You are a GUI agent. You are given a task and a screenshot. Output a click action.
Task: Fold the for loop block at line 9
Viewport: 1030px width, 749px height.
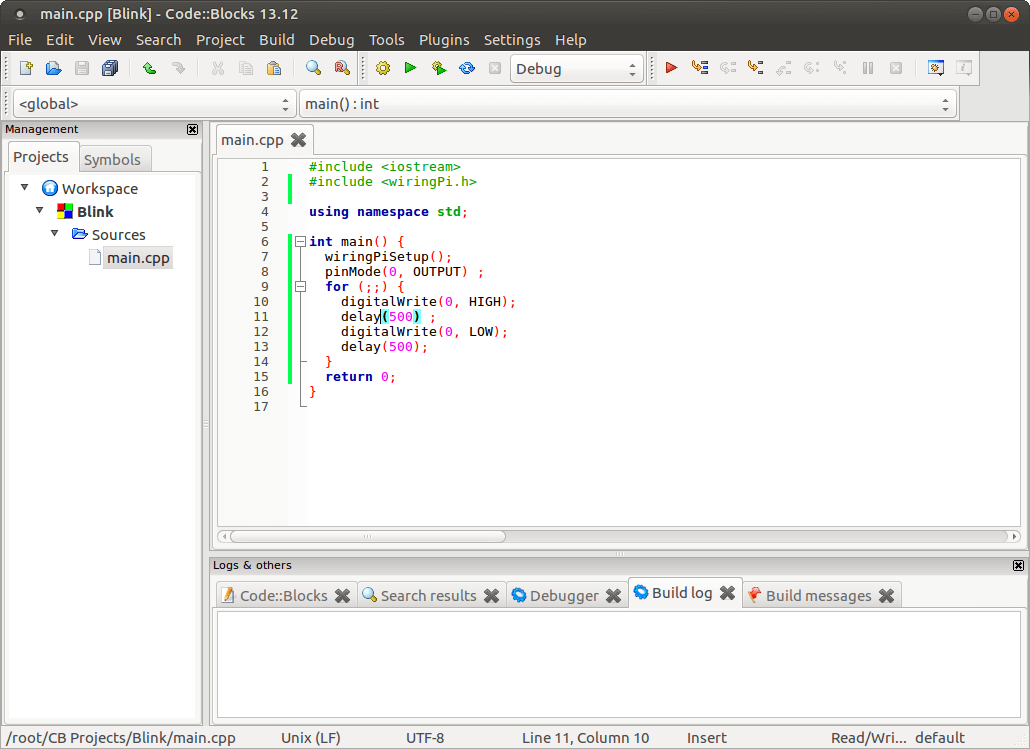(300, 286)
